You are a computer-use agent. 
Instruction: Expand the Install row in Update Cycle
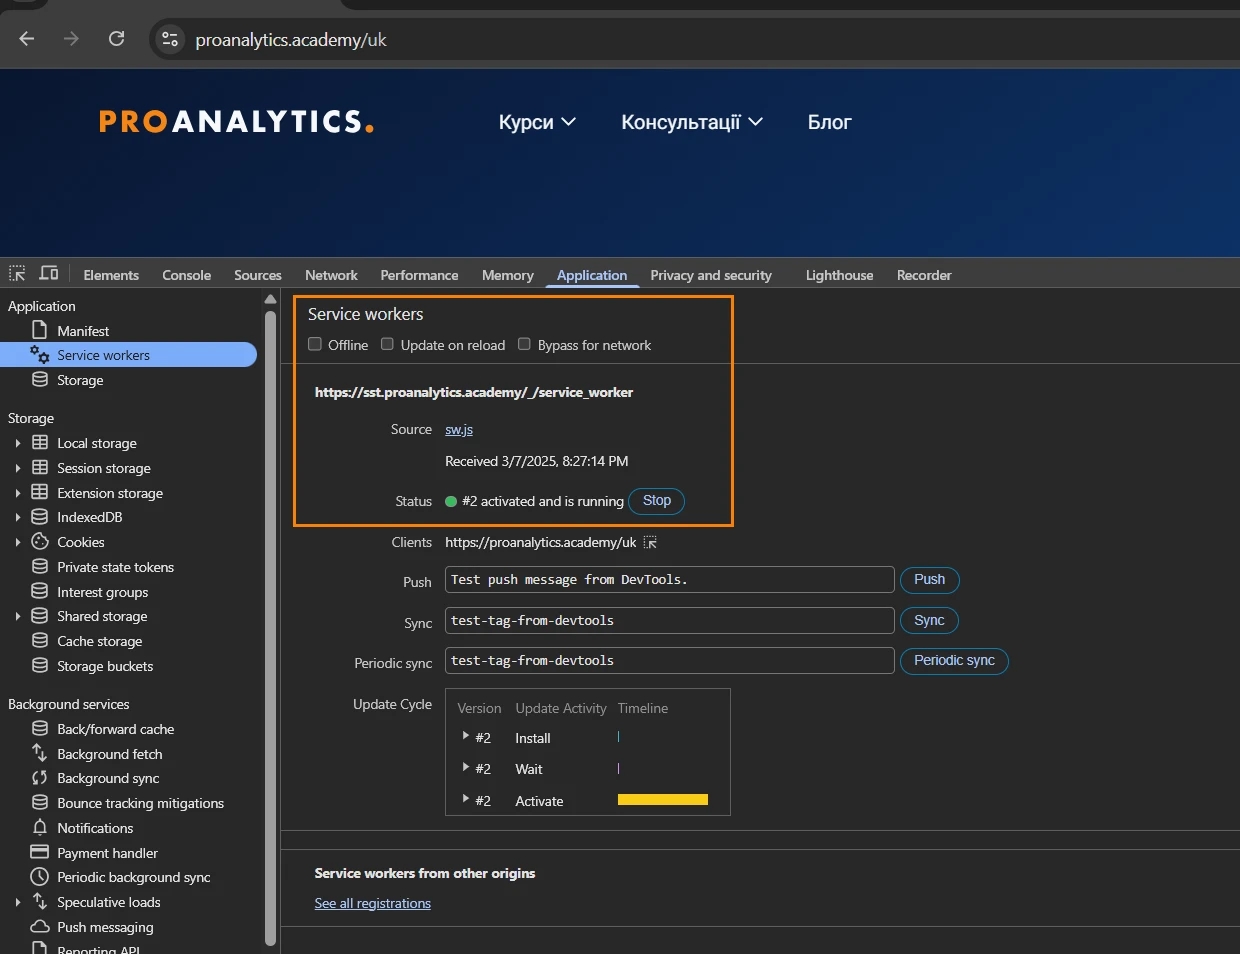click(465, 736)
